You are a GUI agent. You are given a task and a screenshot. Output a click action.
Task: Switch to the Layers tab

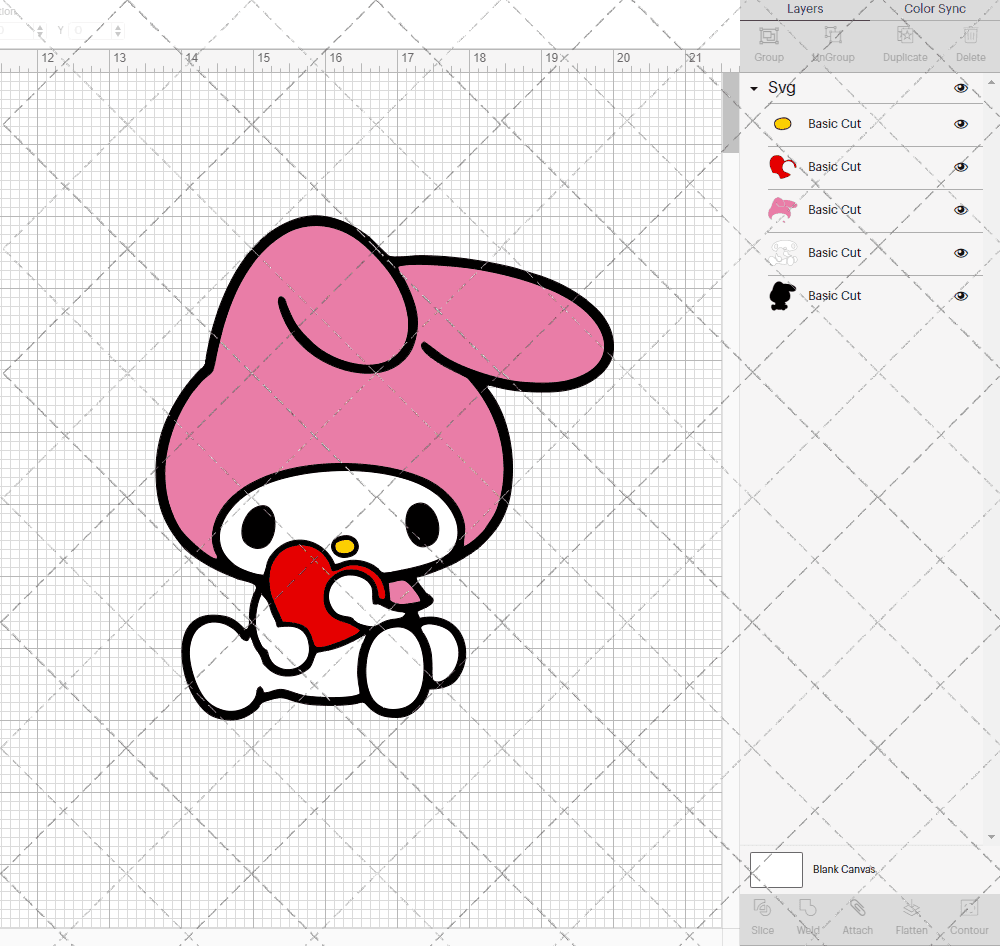tap(804, 9)
